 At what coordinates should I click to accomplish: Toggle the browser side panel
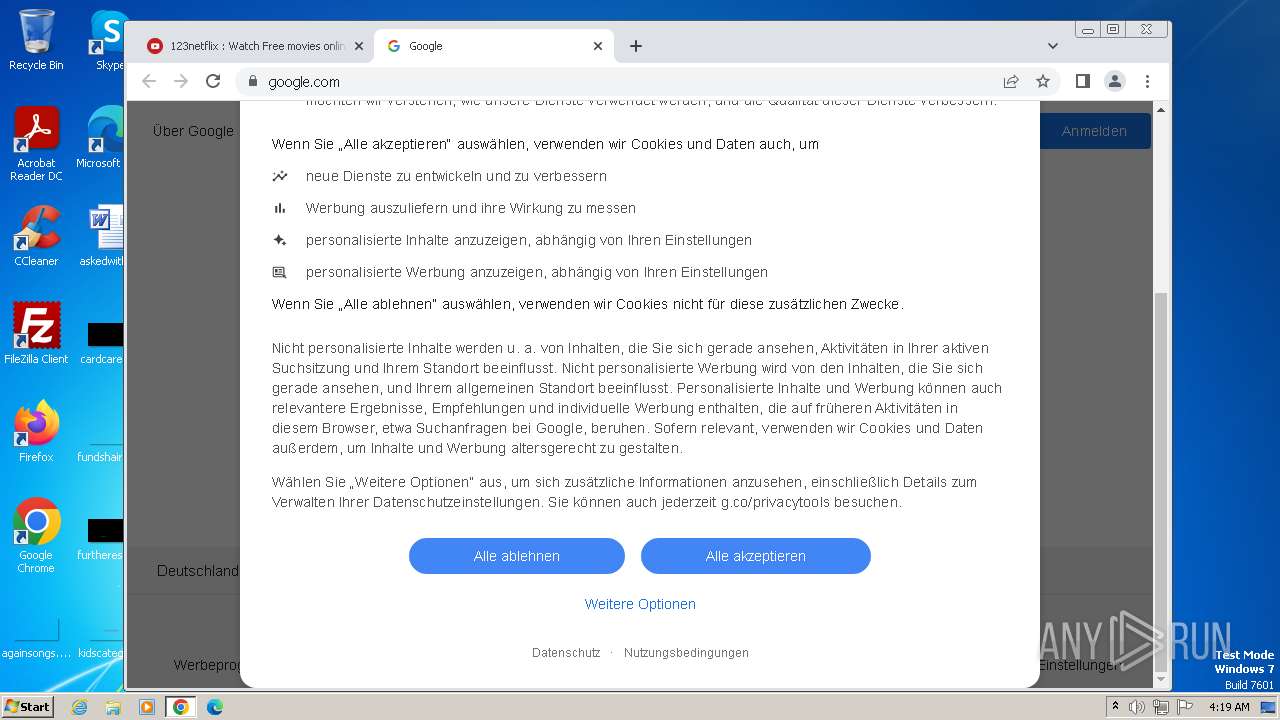[1082, 82]
